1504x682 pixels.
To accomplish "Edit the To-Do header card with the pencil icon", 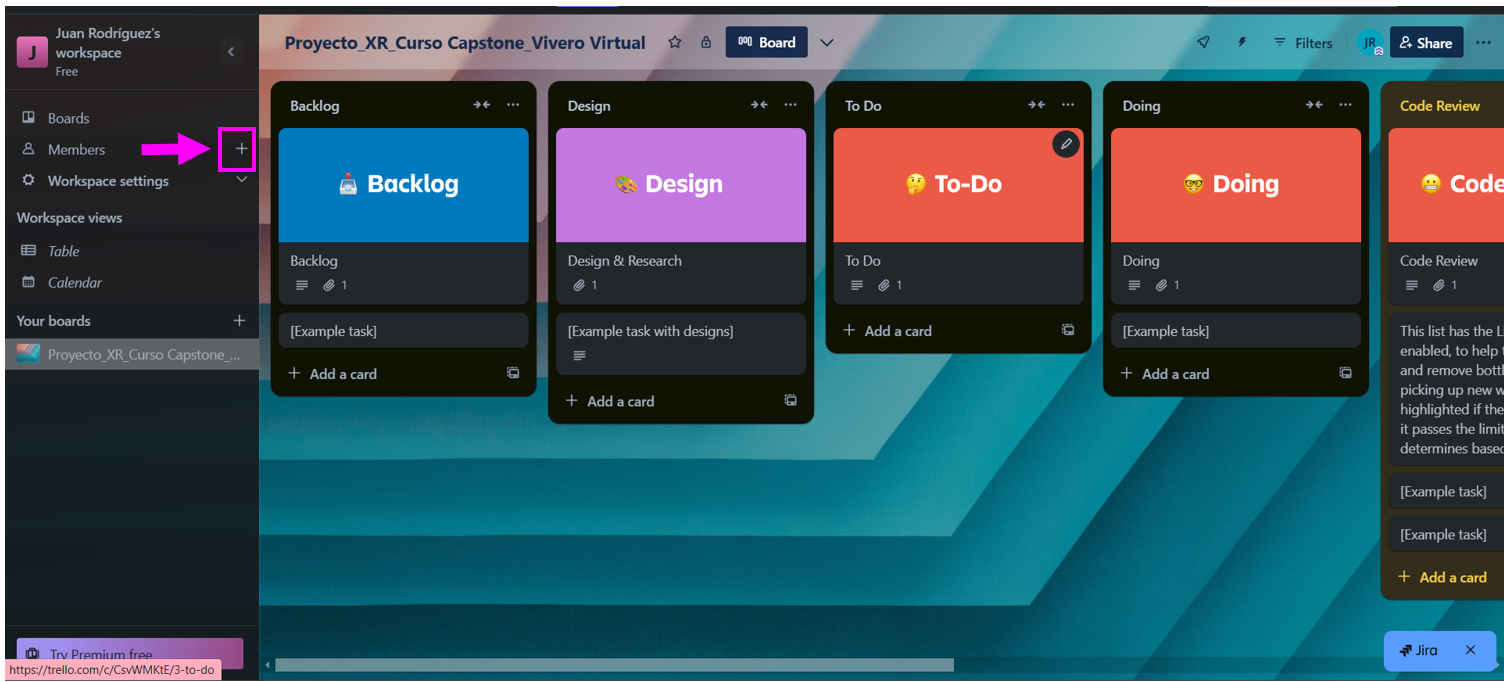I will (1065, 144).
